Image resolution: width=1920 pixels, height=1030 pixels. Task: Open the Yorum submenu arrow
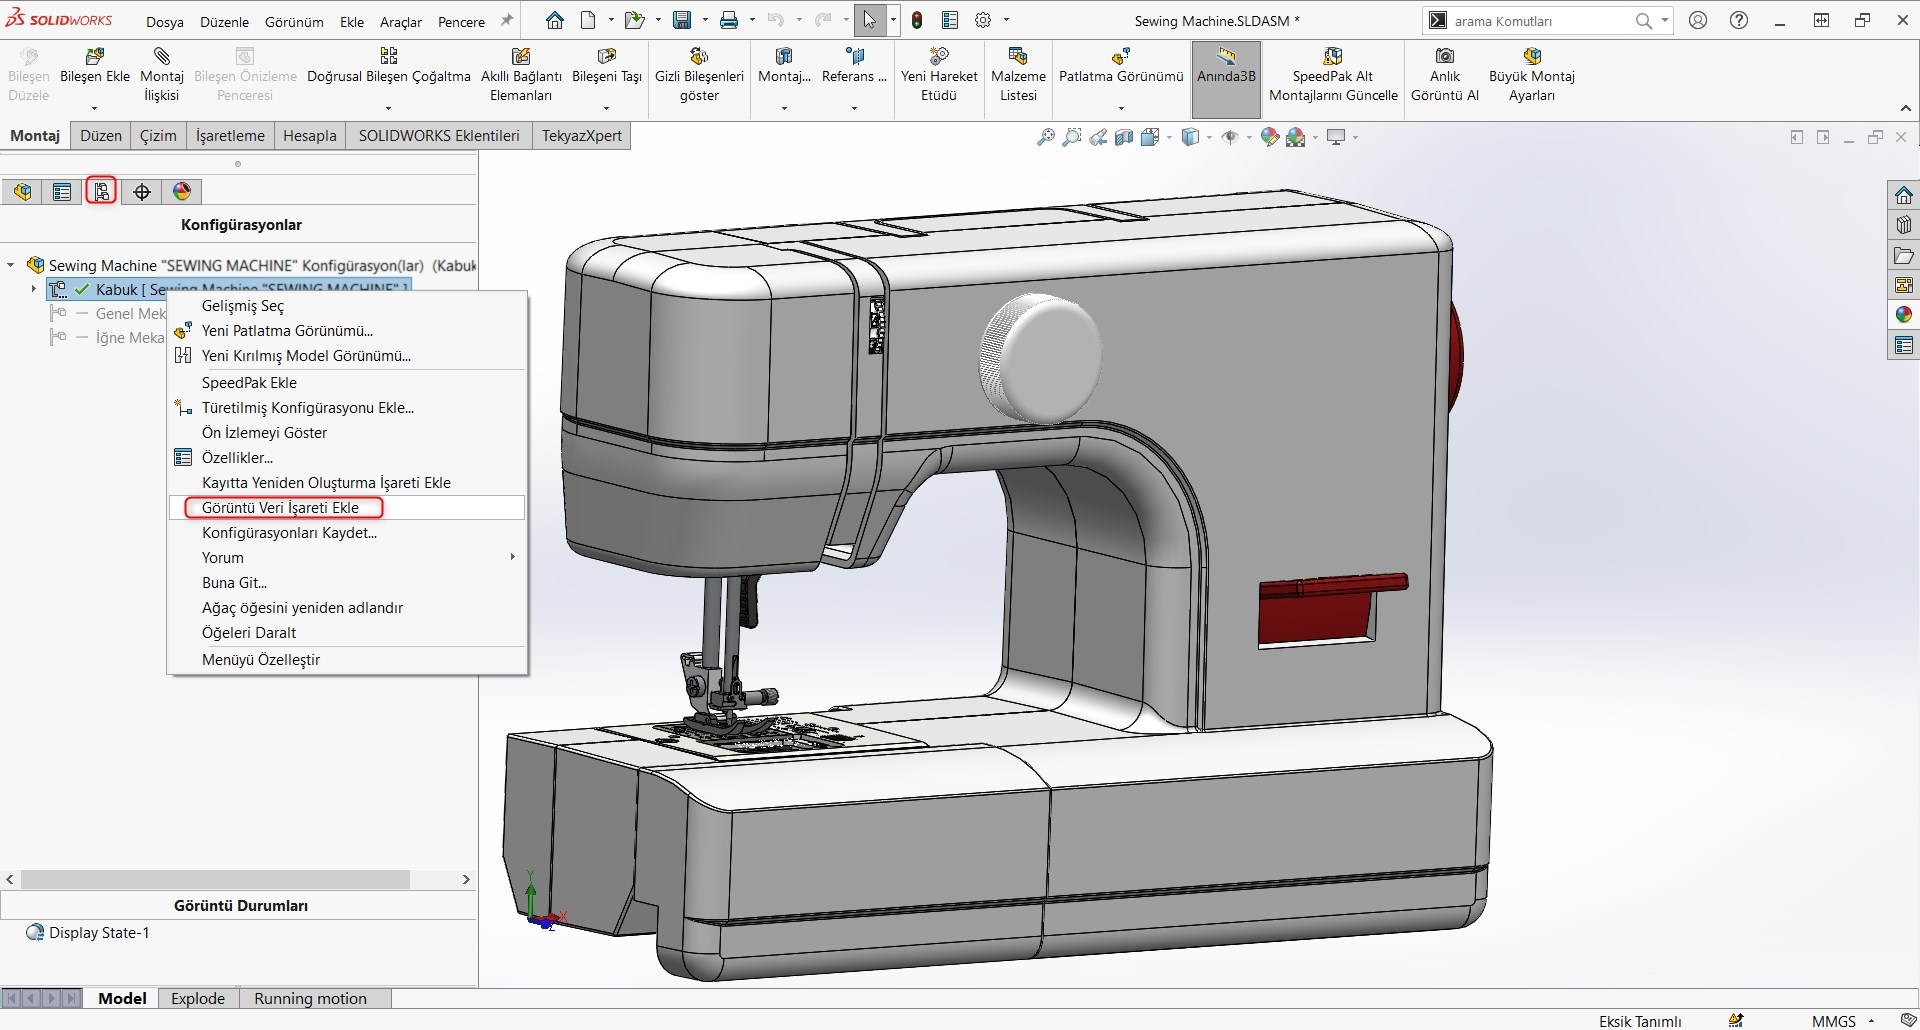[513, 557]
